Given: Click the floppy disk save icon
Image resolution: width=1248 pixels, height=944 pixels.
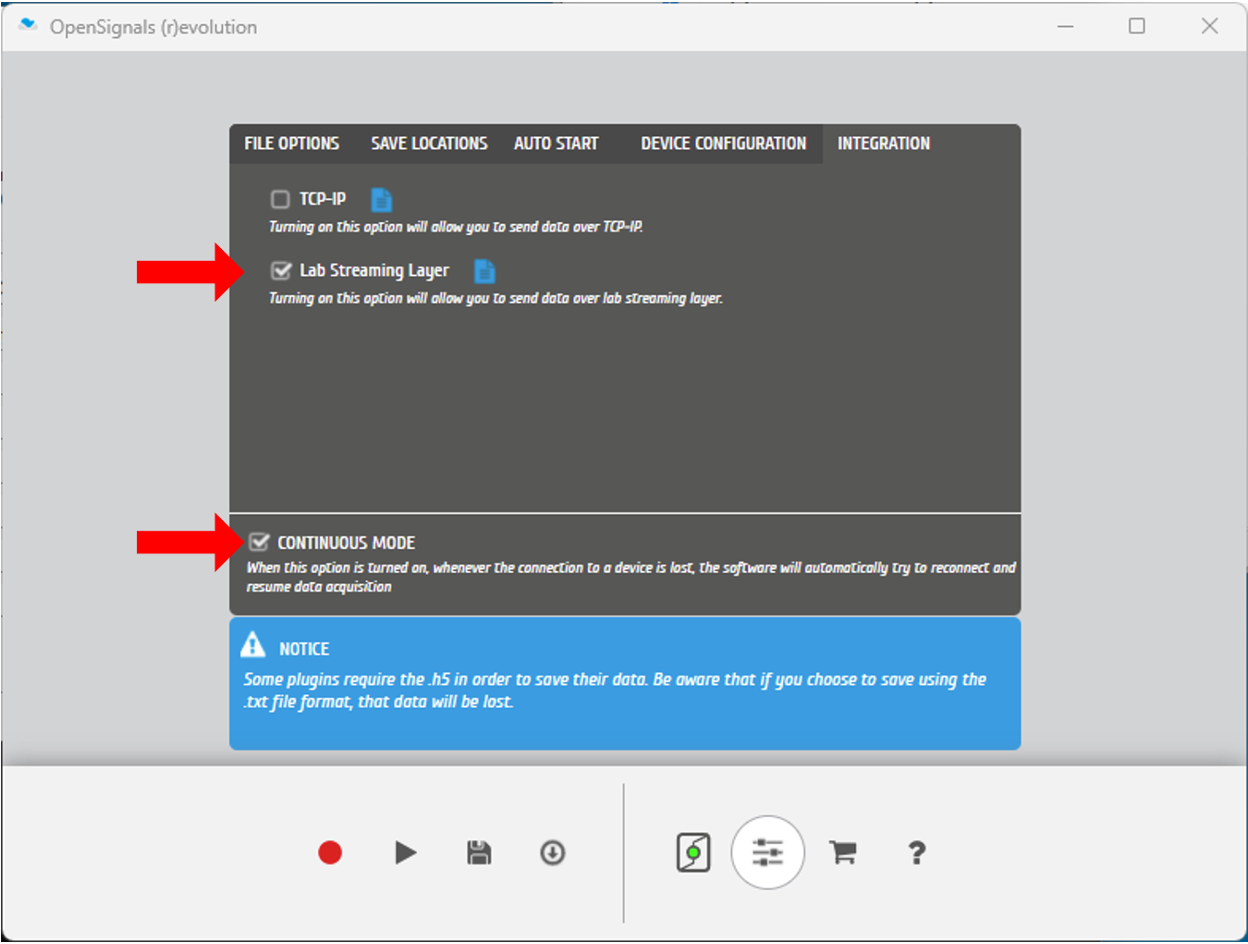Looking at the screenshot, I should [479, 853].
